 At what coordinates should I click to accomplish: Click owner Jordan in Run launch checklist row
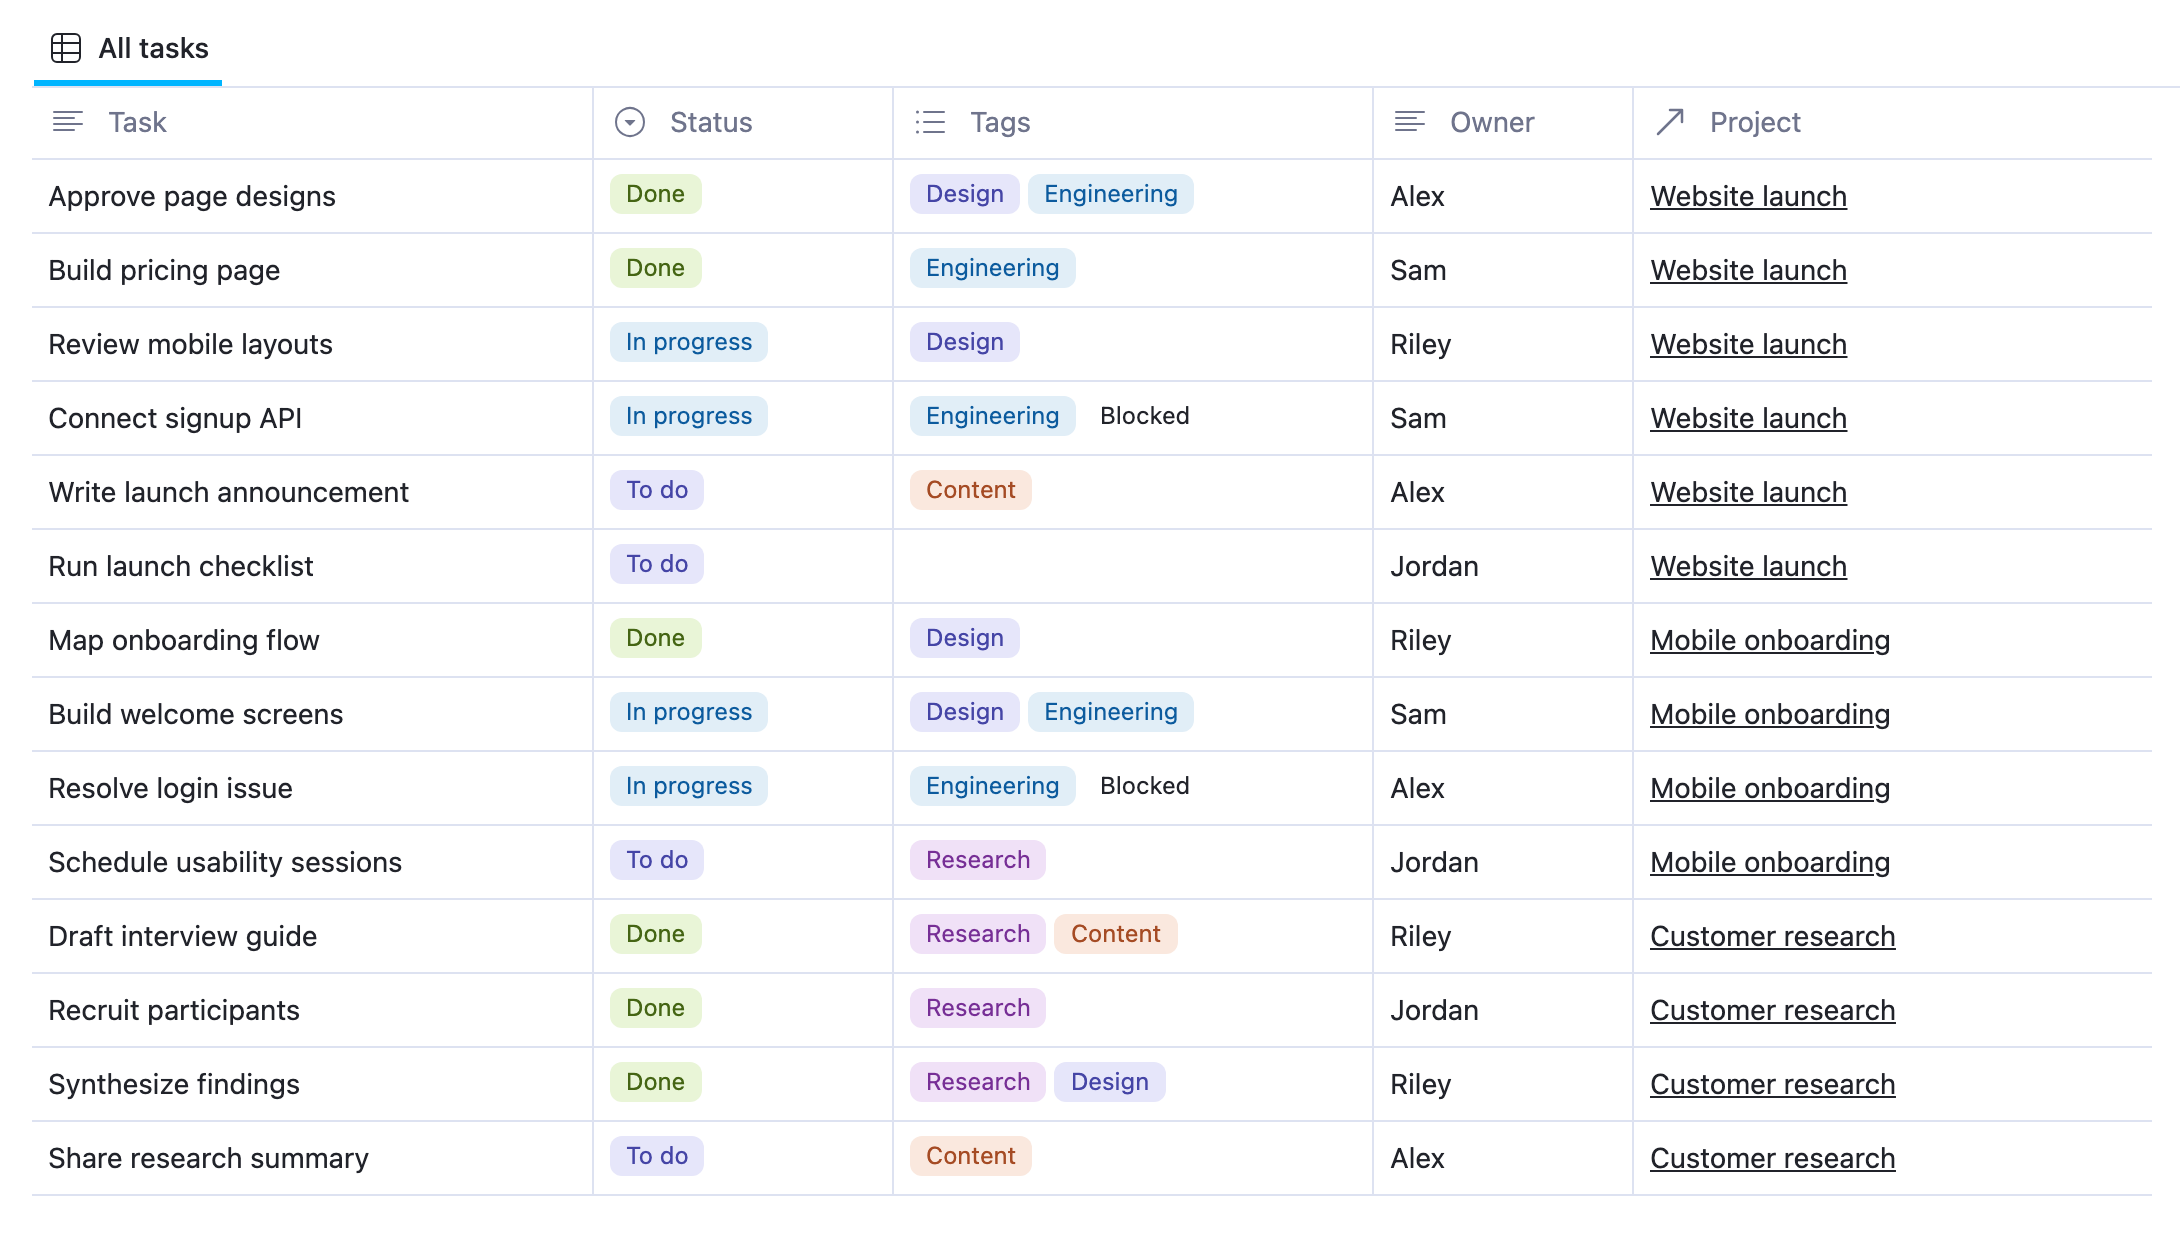(1434, 566)
